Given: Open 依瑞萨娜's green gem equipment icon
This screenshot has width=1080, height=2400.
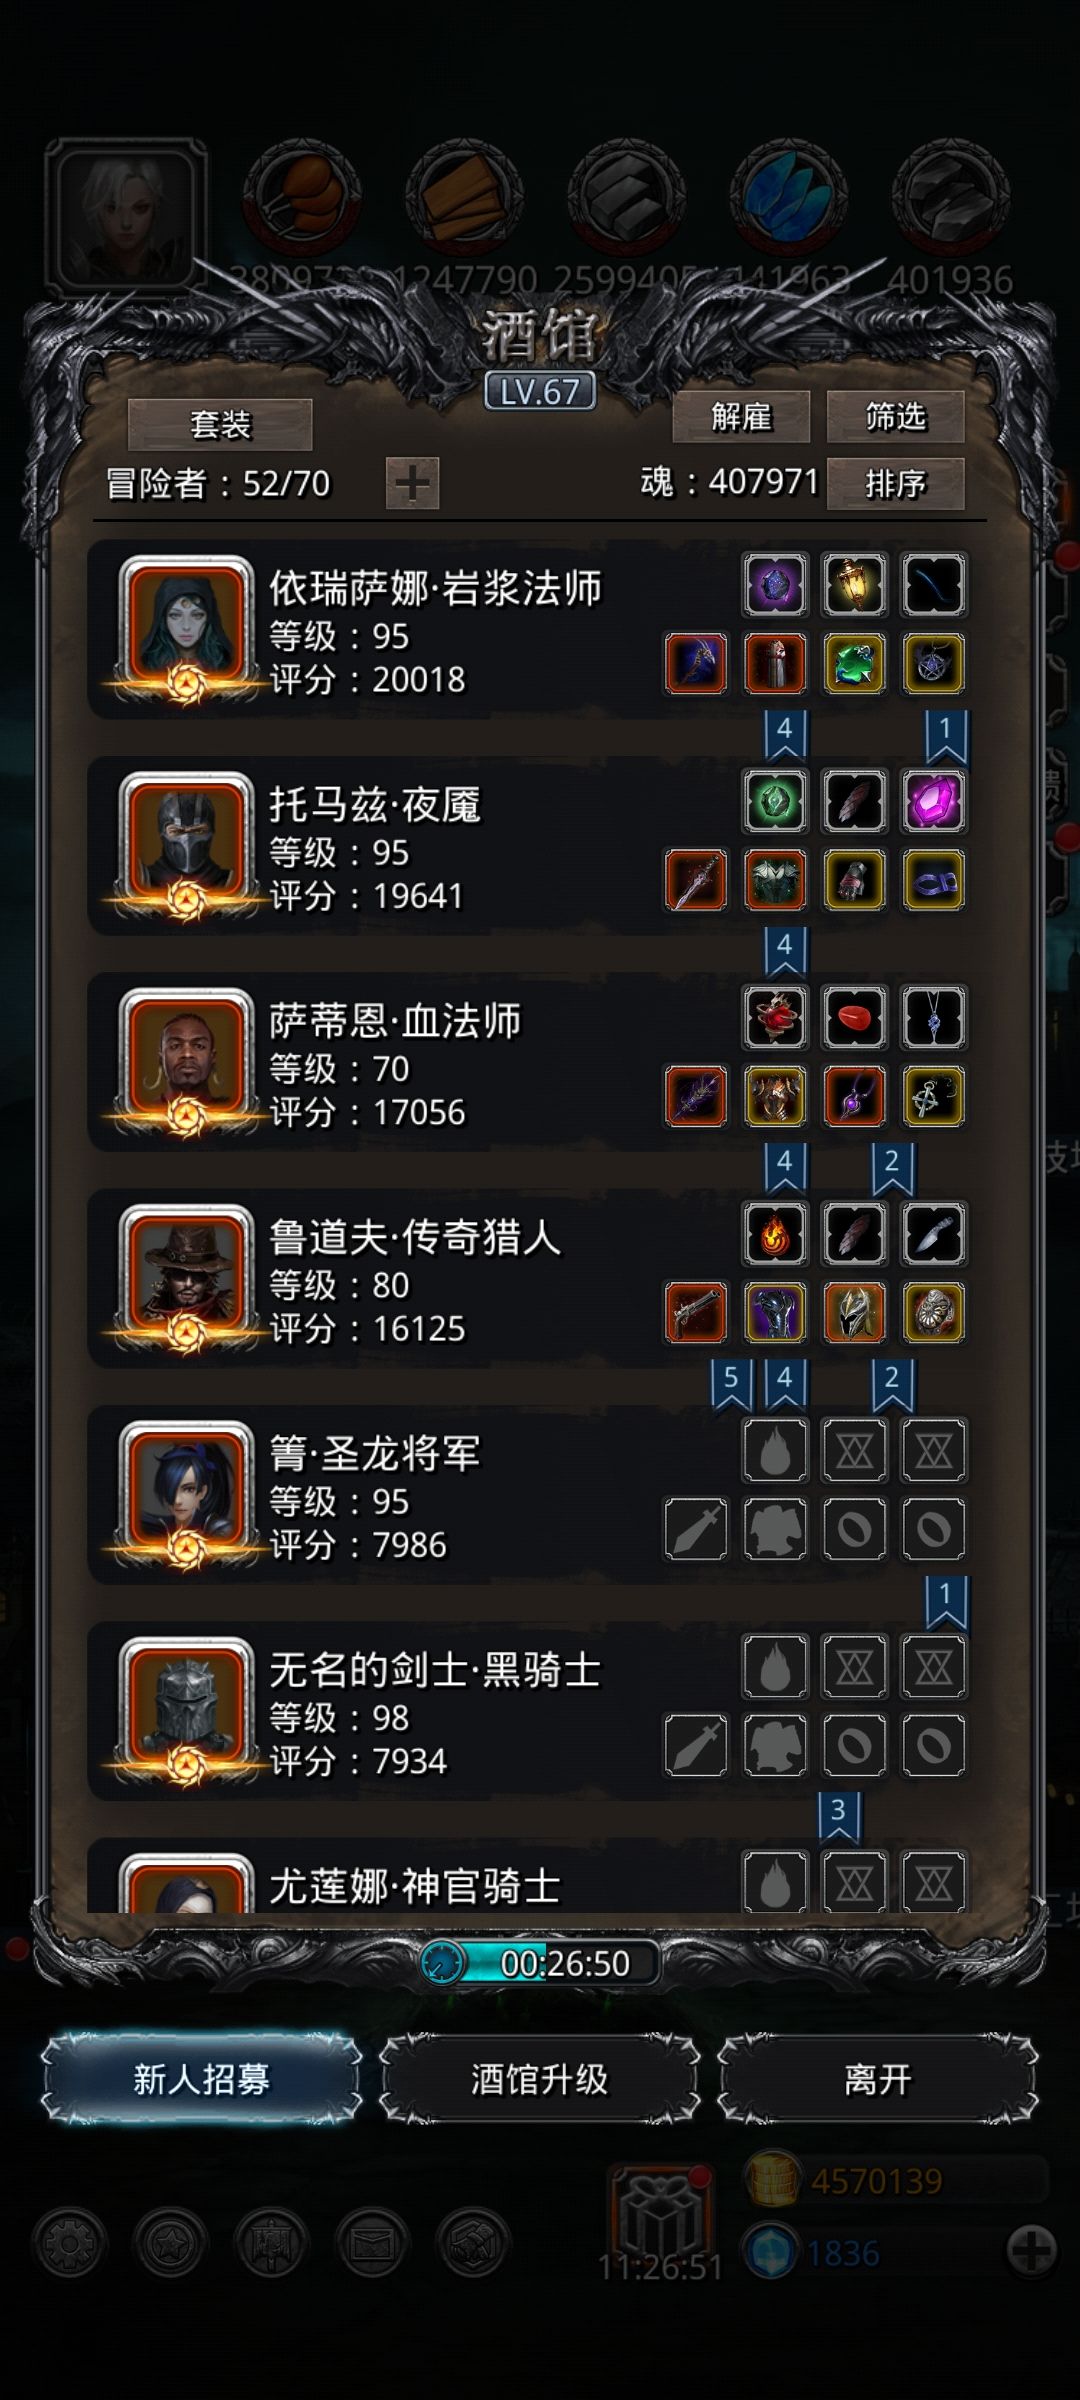Looking at the screenshot, I should tap(854, 663).
